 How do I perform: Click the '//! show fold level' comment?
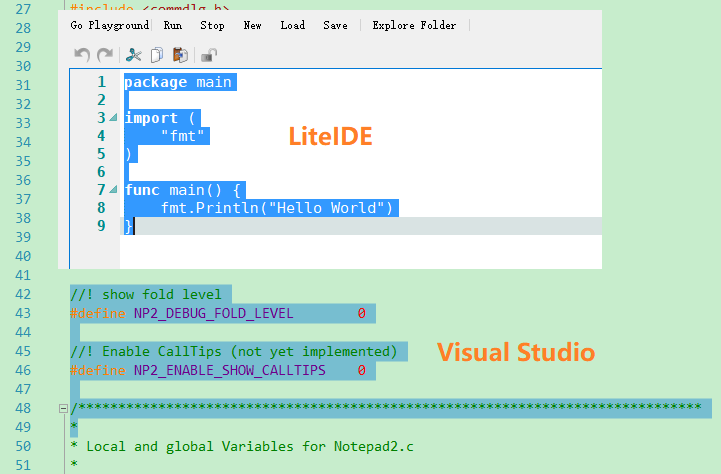point(146,294)
